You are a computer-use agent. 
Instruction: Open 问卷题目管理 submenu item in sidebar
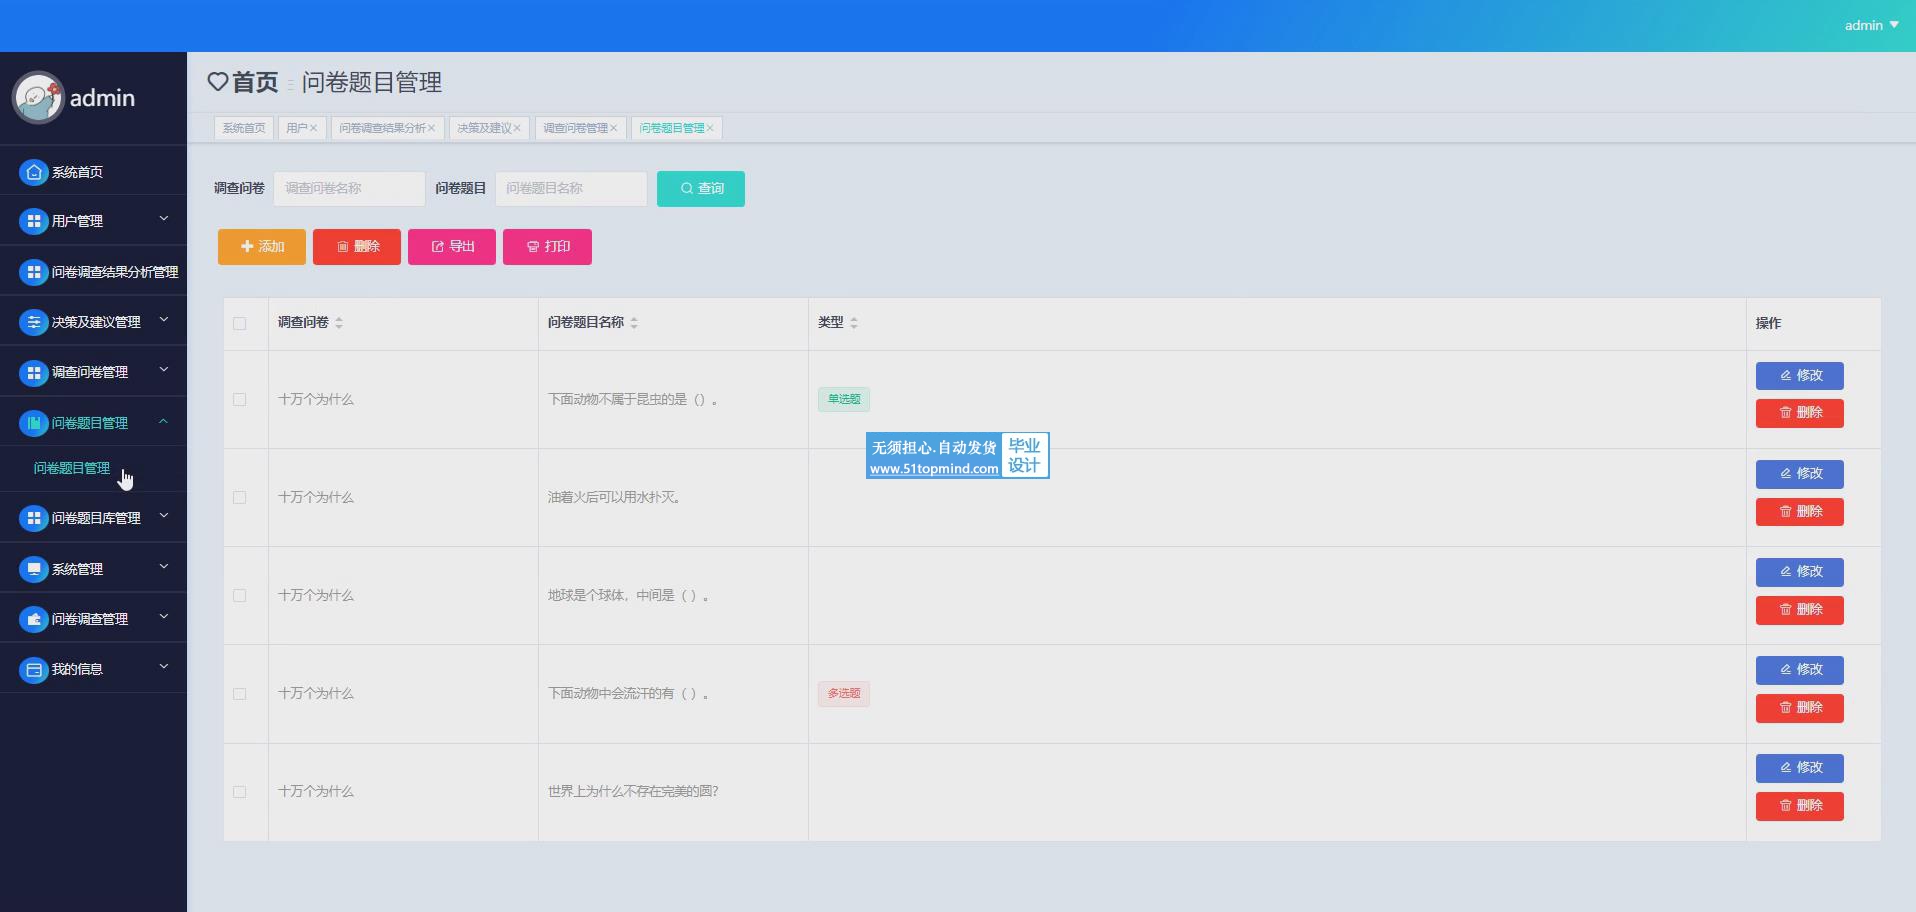click(x=72, y=468)
